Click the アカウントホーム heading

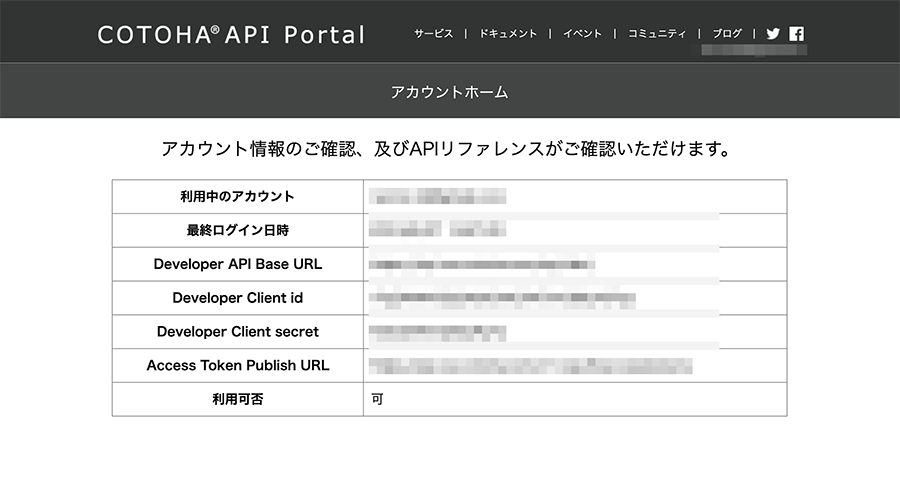tap(449, 92)
